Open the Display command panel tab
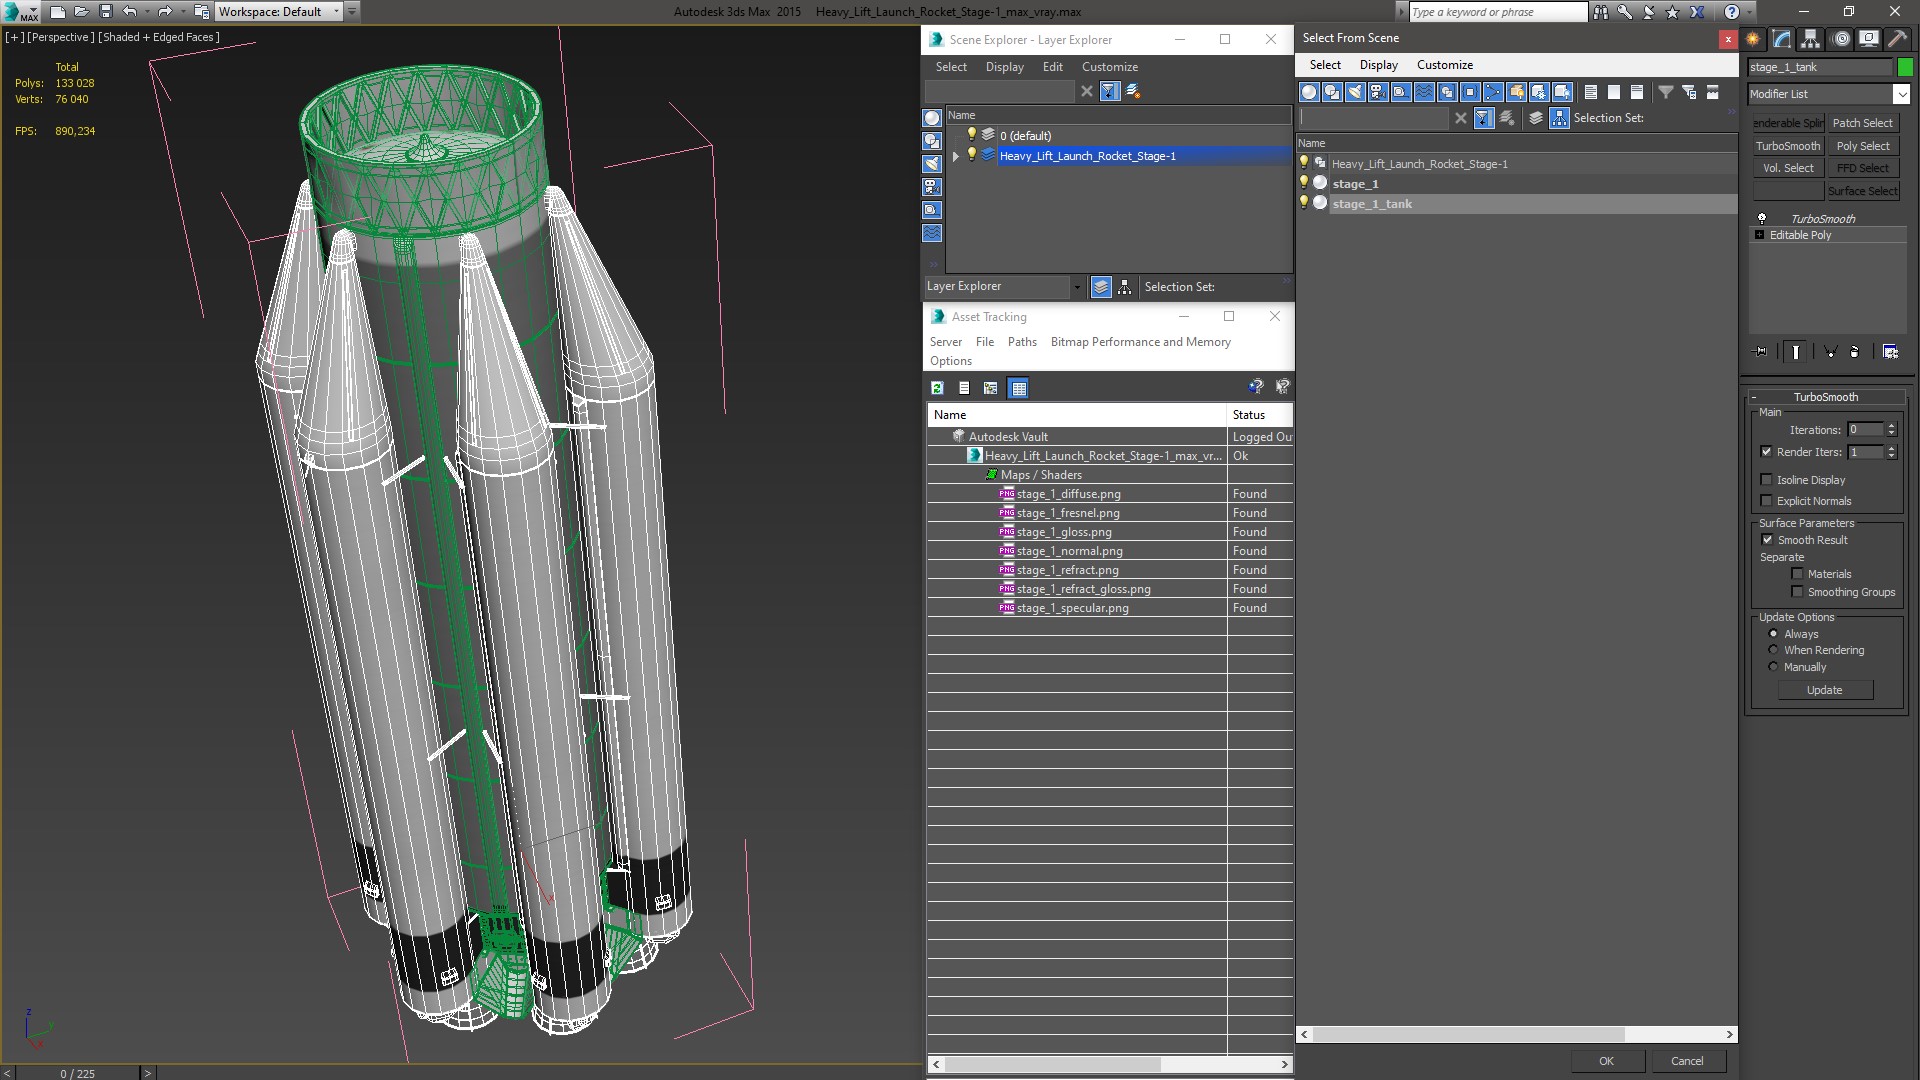1920x1080 pixels. click(x=1868, y=39)
